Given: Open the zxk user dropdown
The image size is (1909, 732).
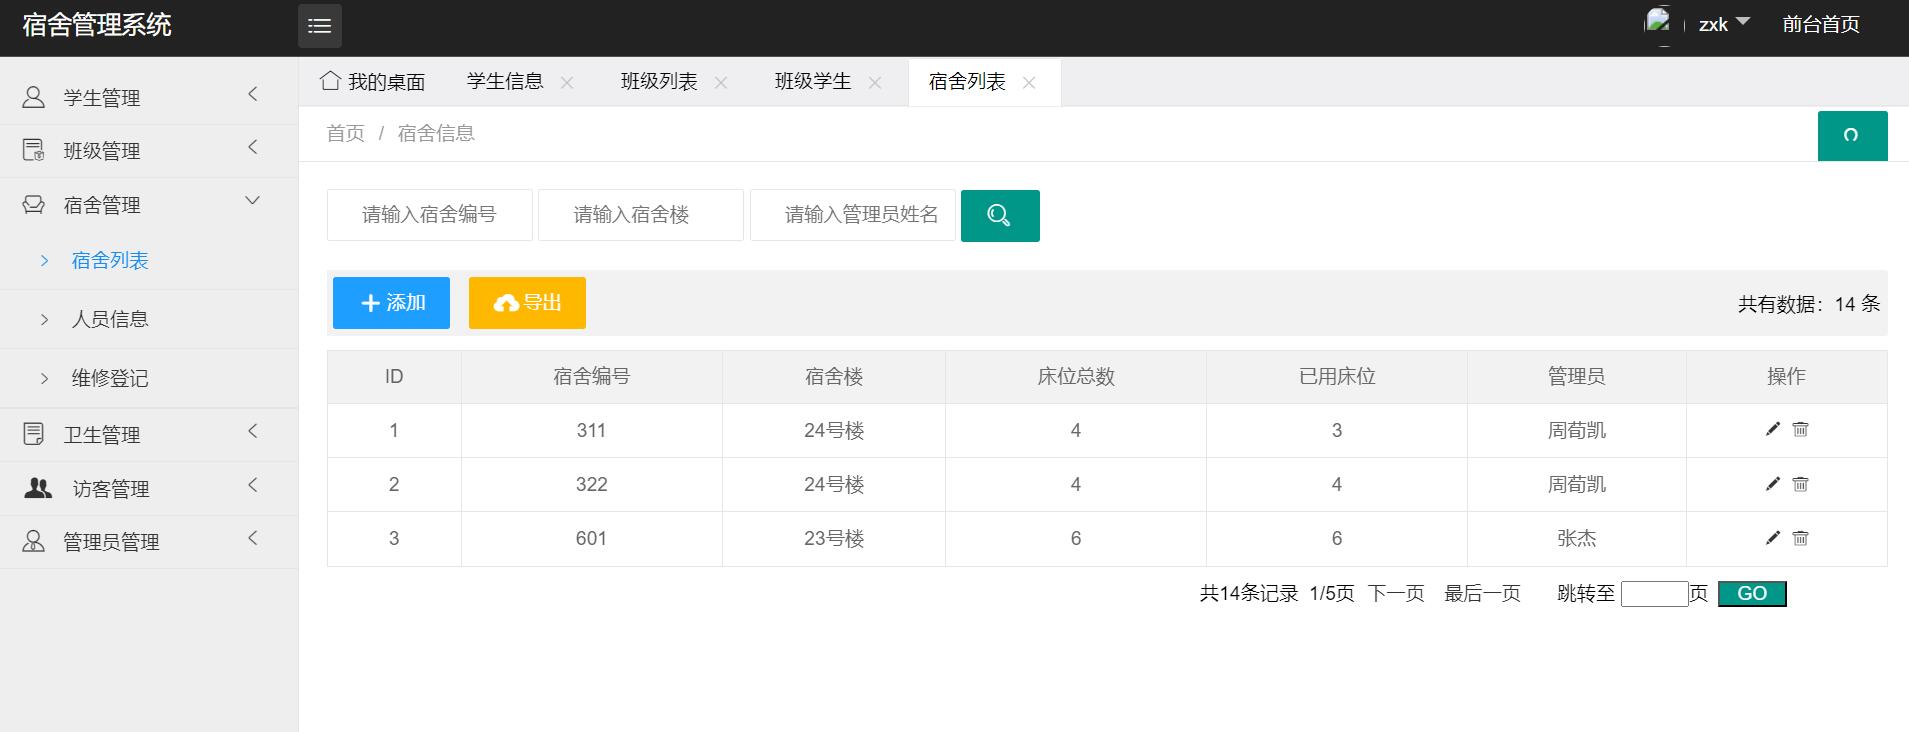Looking at the screenshot, I should [x=1724, y=24].
